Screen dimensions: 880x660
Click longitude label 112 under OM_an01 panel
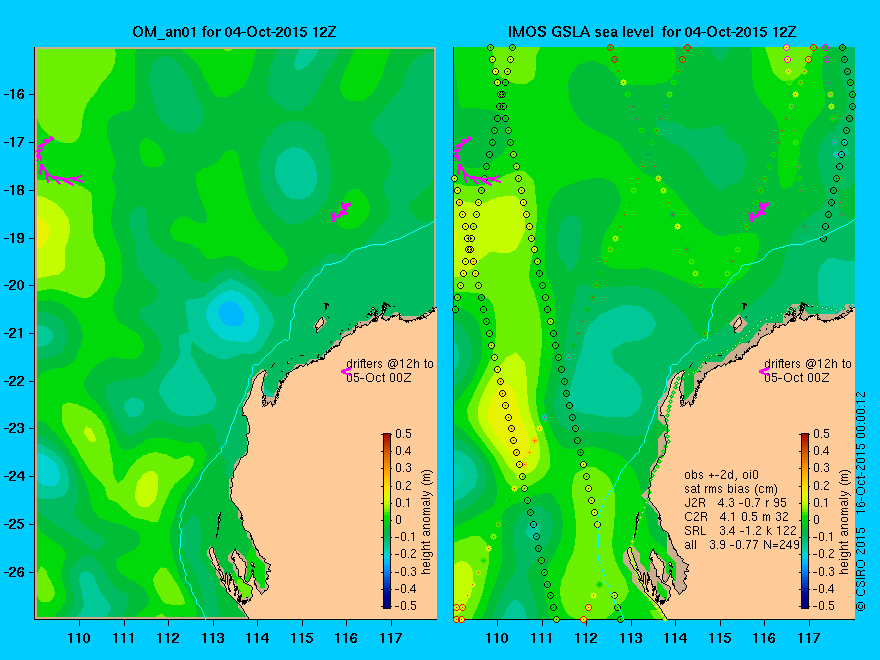[x=168, y=638]
